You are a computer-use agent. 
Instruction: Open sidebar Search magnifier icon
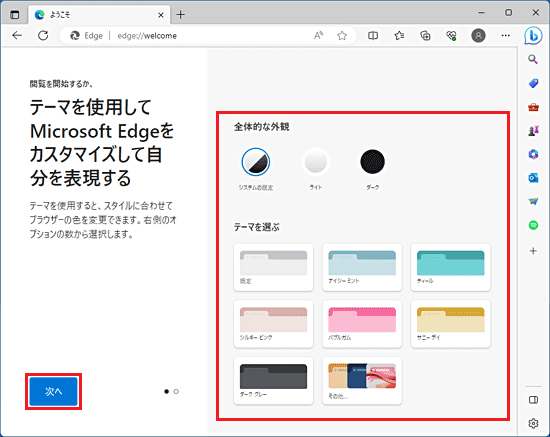pos(533,59)
